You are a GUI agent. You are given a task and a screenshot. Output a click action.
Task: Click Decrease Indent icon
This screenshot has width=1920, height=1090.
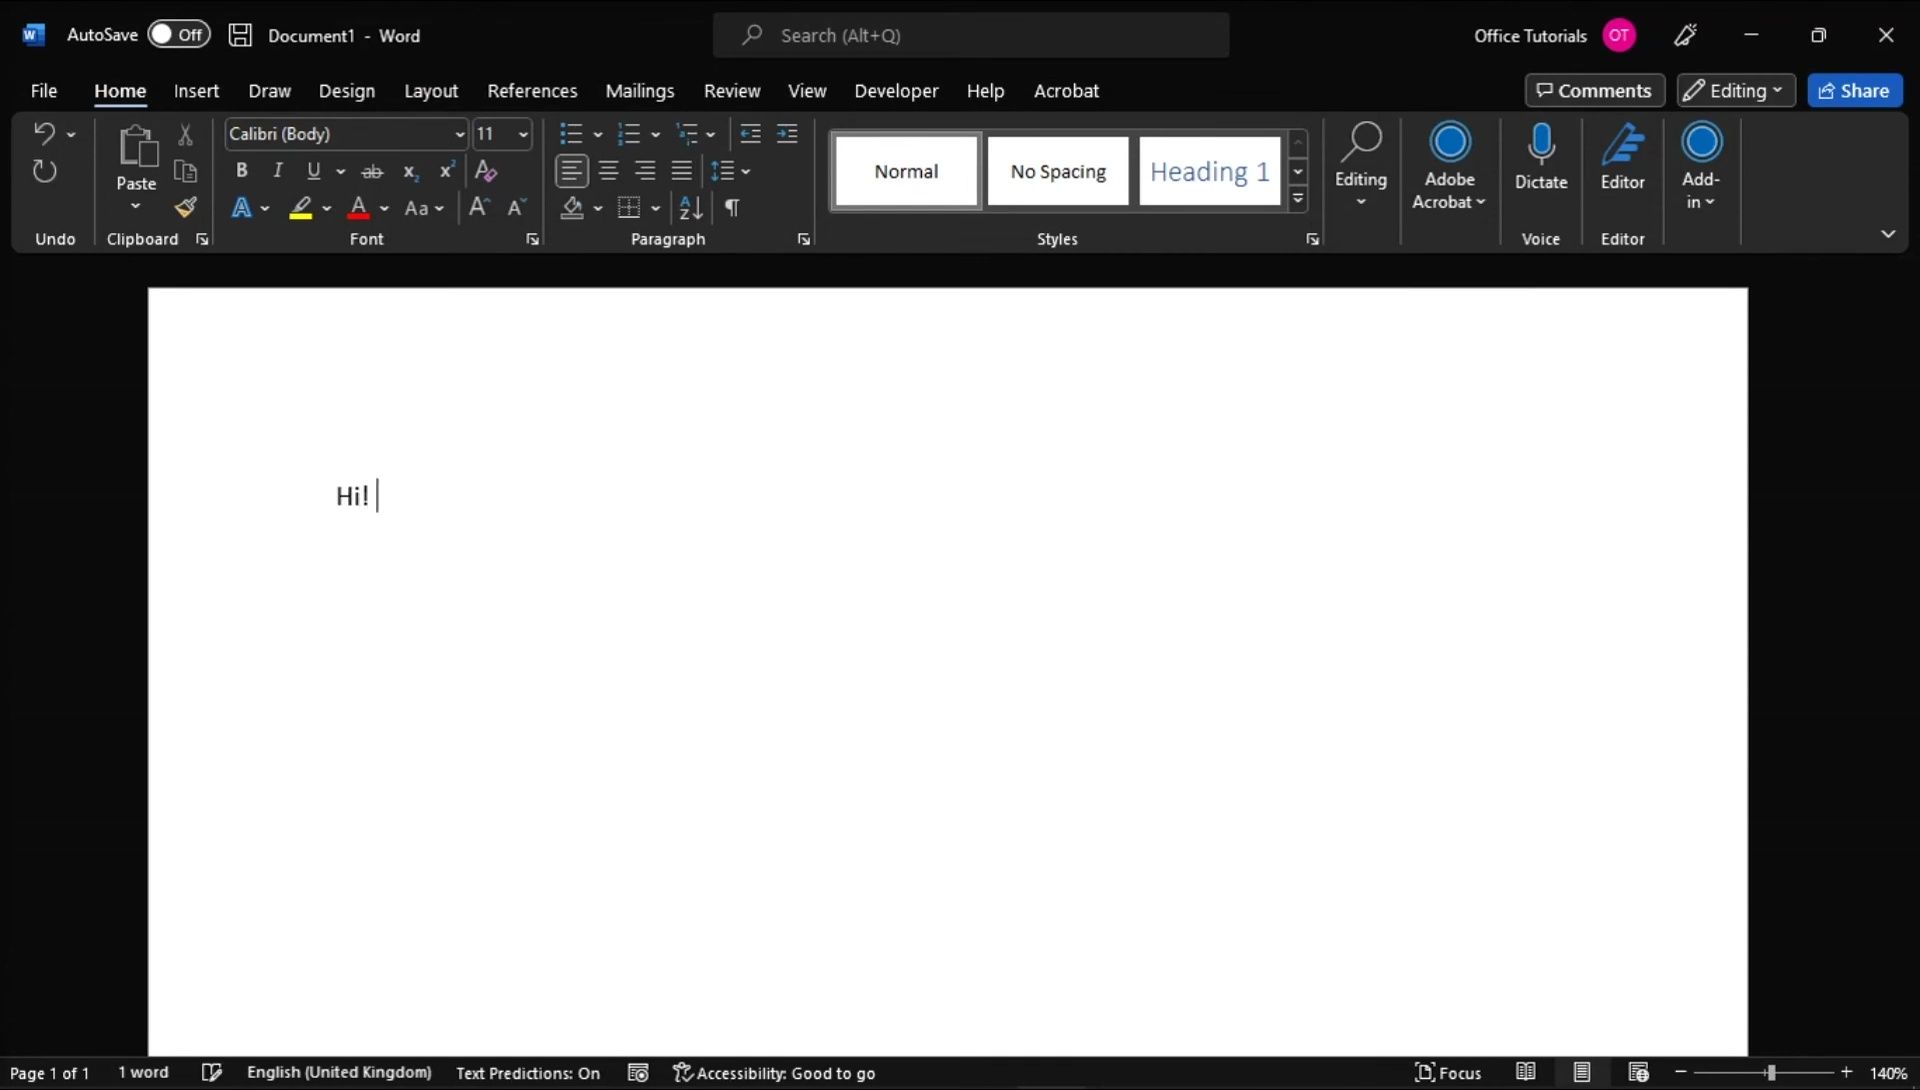pyautogui.click(x=750, y=134)
